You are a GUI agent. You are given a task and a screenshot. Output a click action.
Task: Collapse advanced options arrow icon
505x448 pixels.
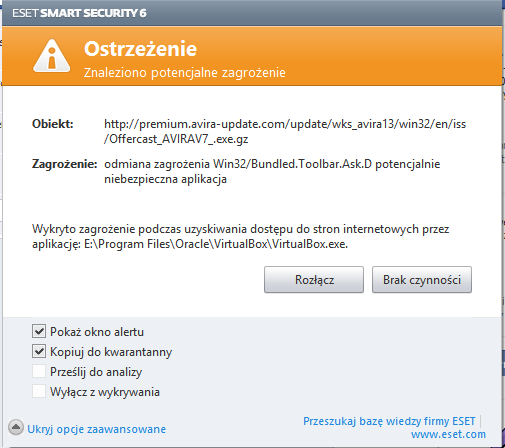coord(16,427)
